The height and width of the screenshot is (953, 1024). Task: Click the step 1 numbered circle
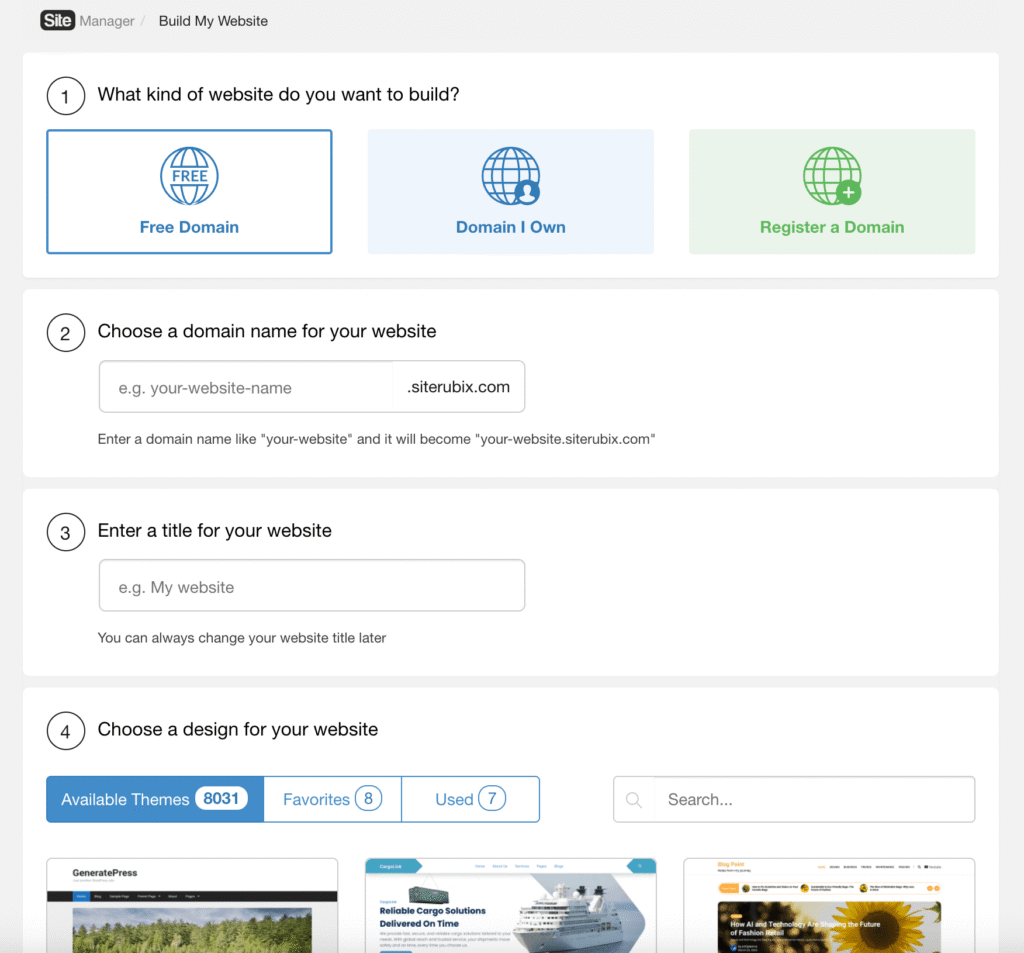(x=65, y=96)
